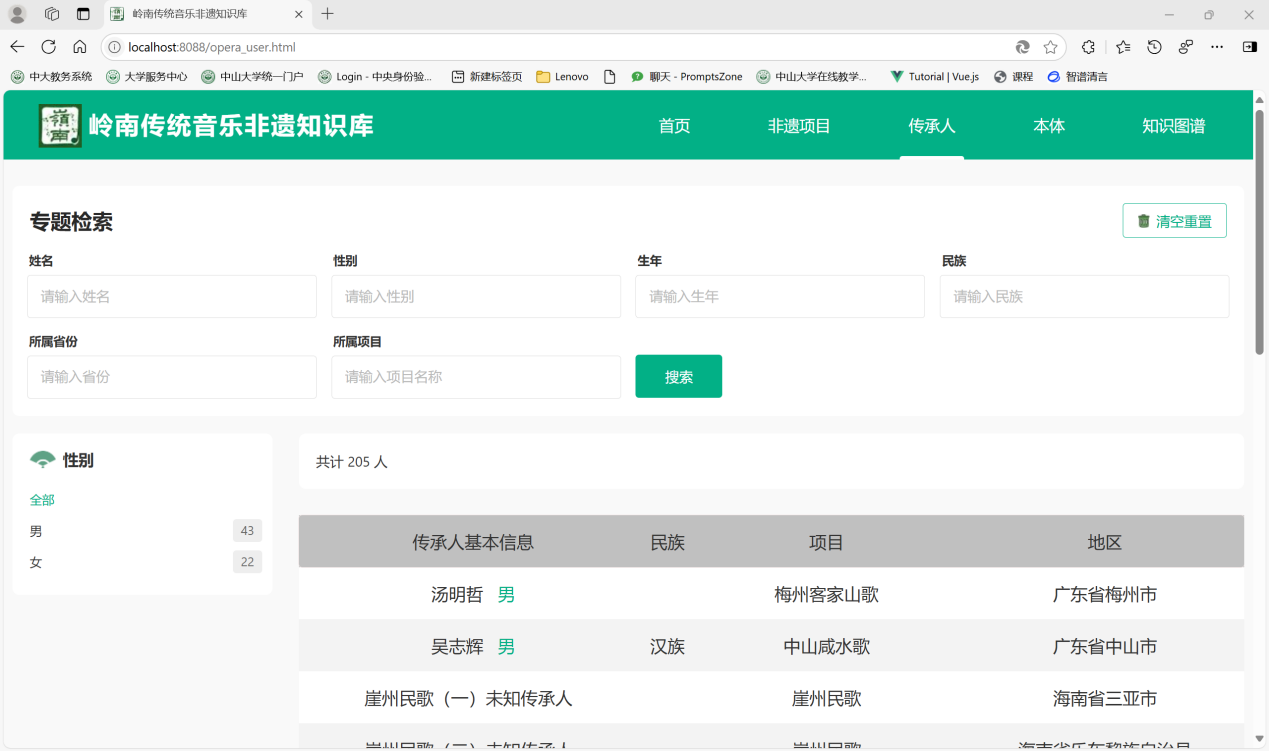
Task: Filter the list by 女 gender
Action: click(37, 562)
